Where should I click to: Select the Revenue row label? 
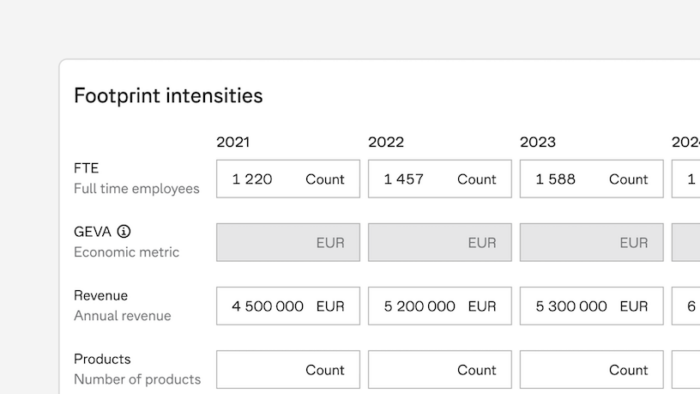click(101, 295)
